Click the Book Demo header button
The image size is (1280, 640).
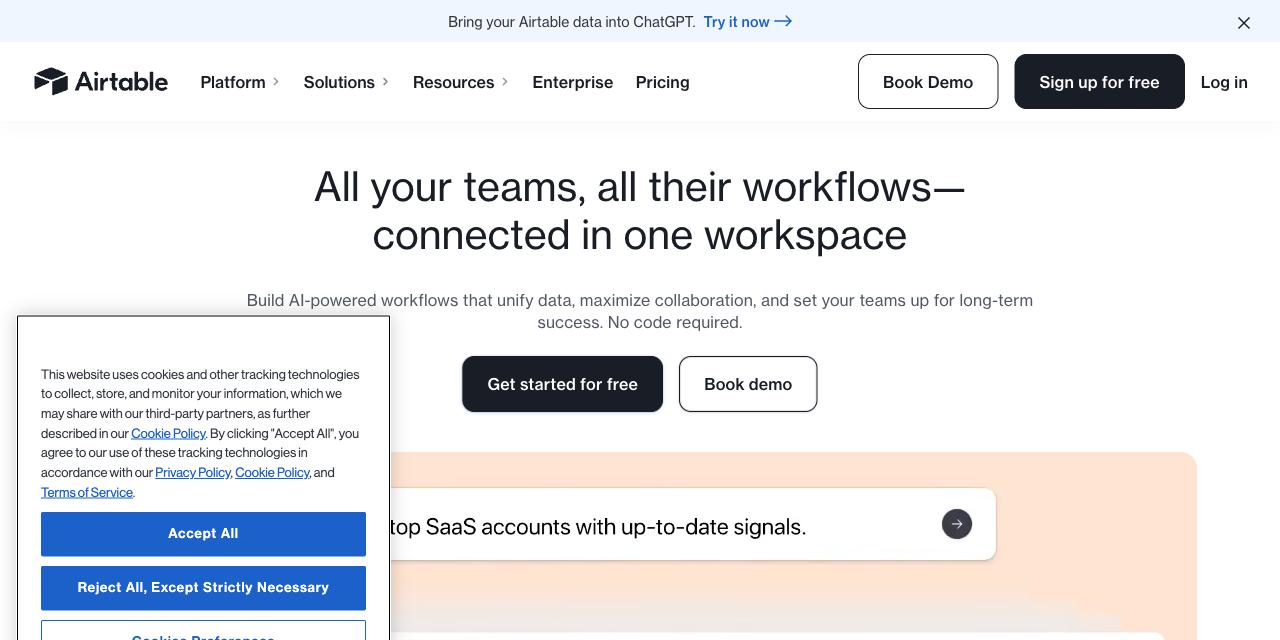point(927,82)
